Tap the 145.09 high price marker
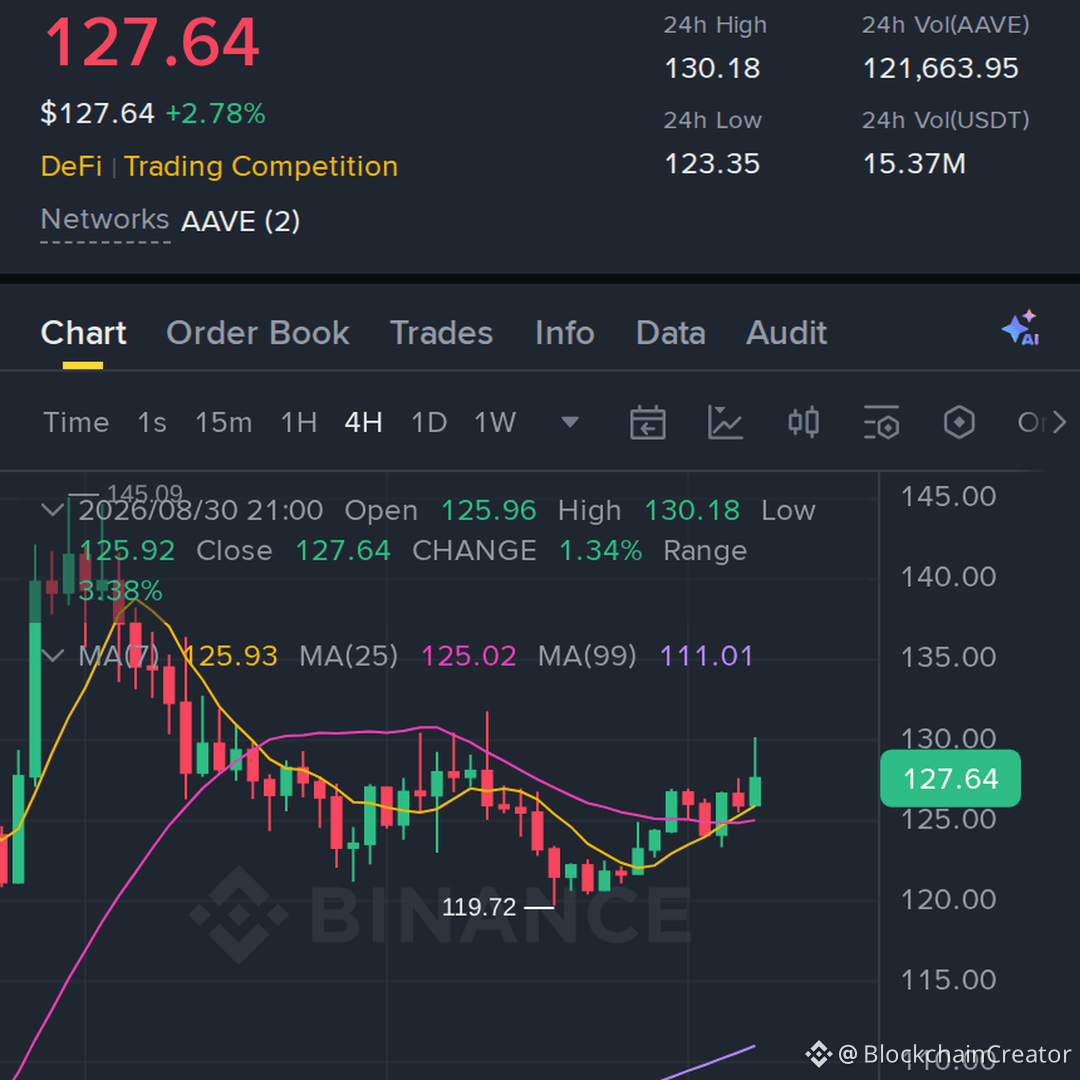The width and height of the screenshot is (1080, 1080). (x=145, y=493)
